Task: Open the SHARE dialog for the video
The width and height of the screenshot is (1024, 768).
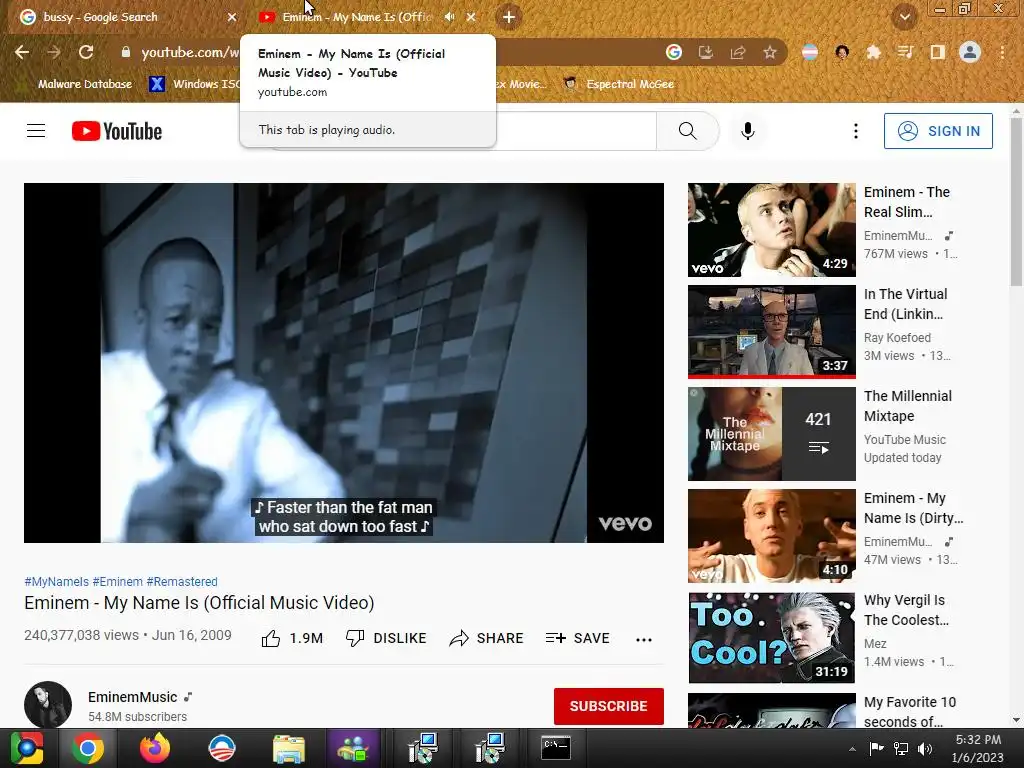Action: point(487,638)
